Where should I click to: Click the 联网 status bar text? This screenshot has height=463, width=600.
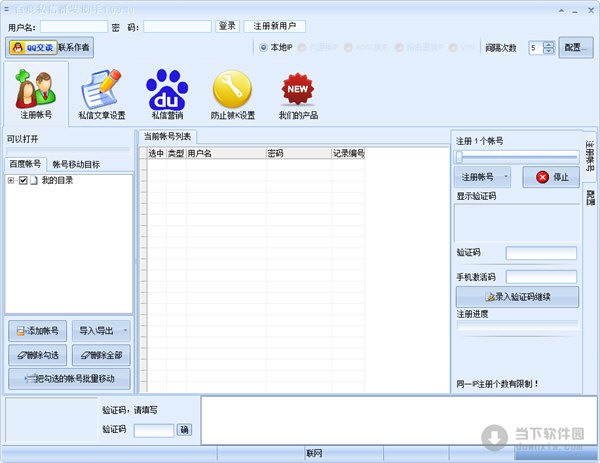pos(314,453)
